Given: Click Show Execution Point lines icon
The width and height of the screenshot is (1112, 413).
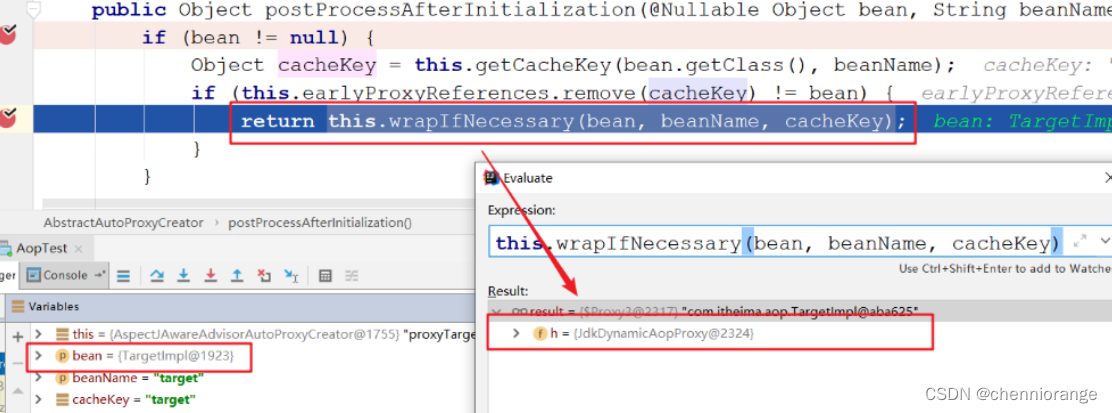Looking at the screenshot, I should click(123, 276).
